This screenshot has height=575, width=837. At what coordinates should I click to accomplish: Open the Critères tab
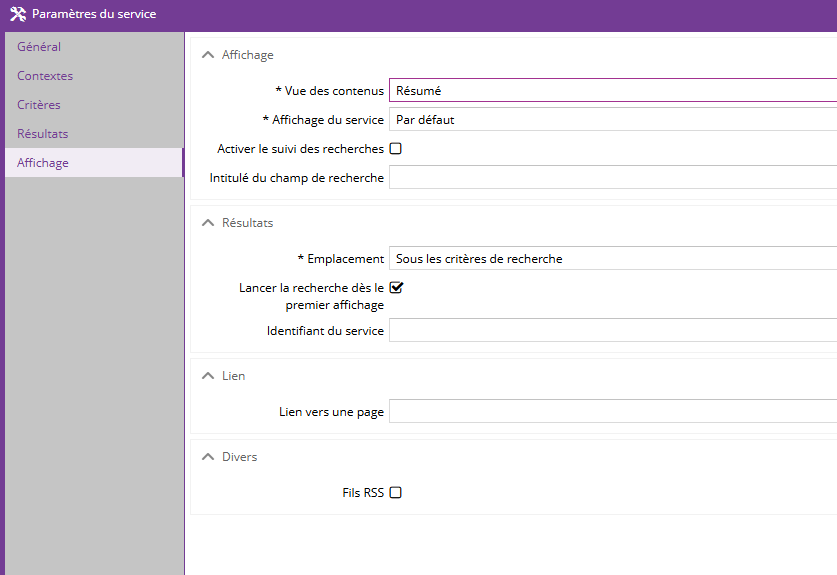(x=39, y=105)
